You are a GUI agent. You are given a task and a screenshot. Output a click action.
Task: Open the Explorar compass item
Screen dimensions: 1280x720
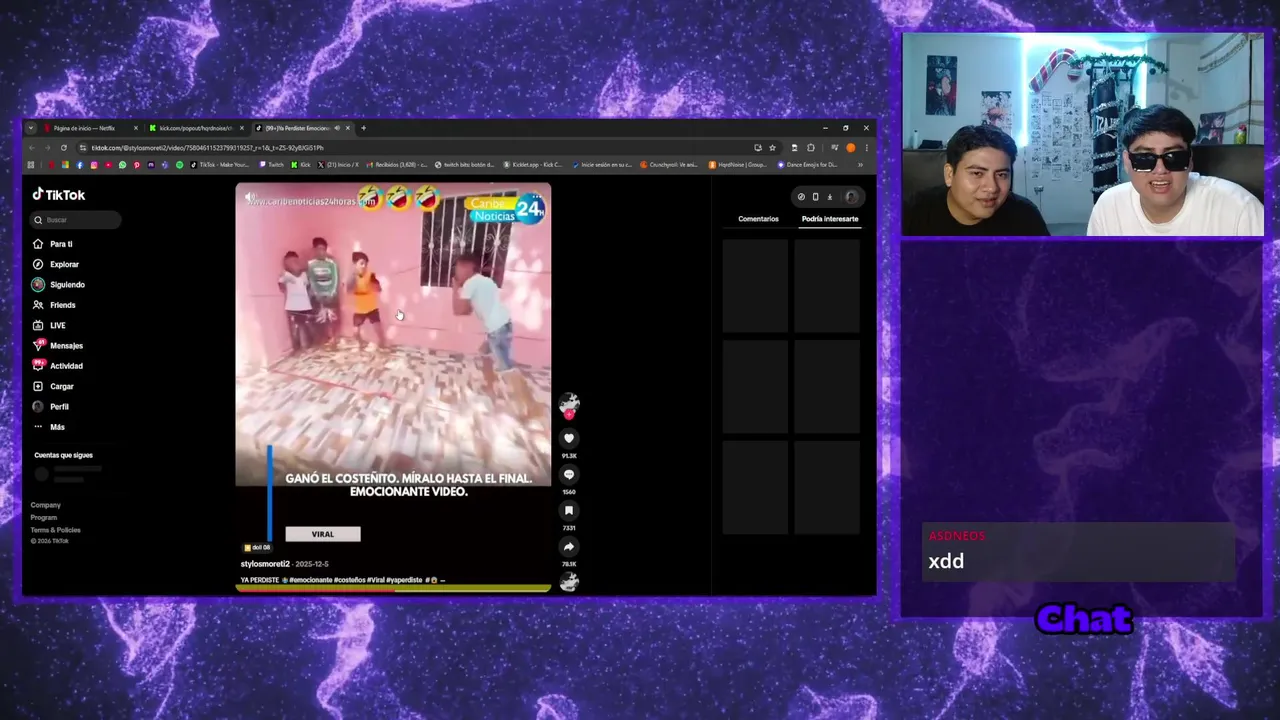(56, 264)
